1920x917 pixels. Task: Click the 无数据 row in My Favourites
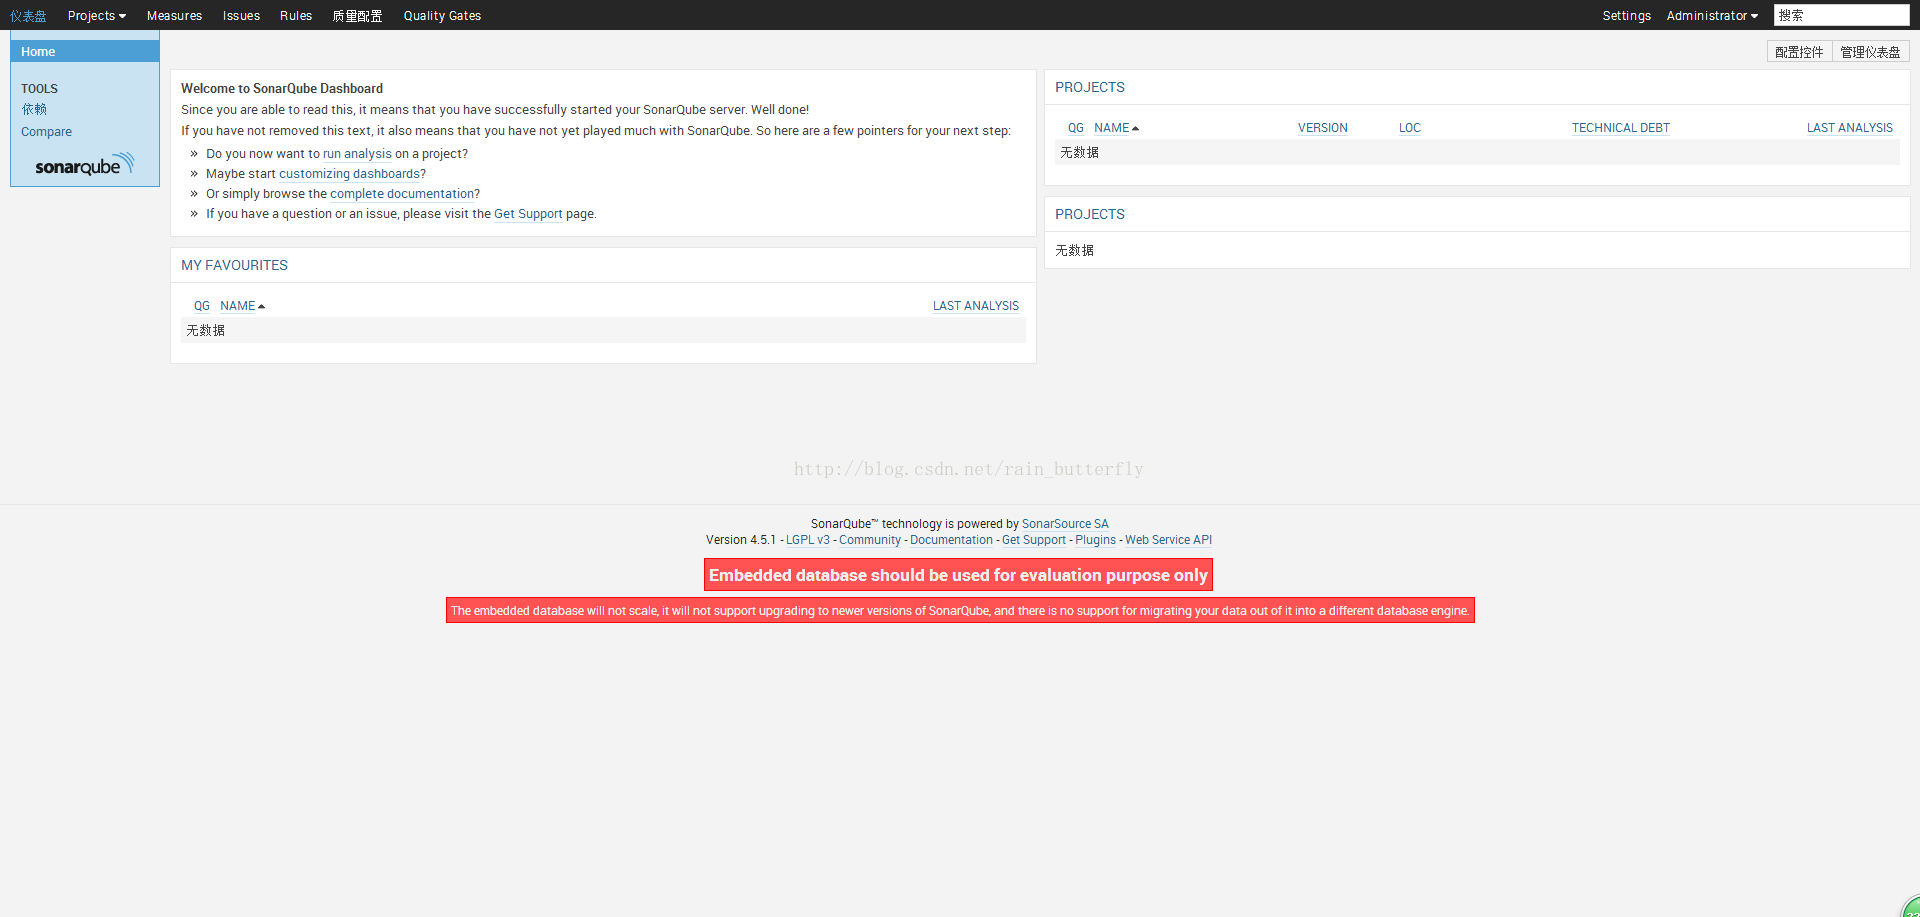point(603,330)
